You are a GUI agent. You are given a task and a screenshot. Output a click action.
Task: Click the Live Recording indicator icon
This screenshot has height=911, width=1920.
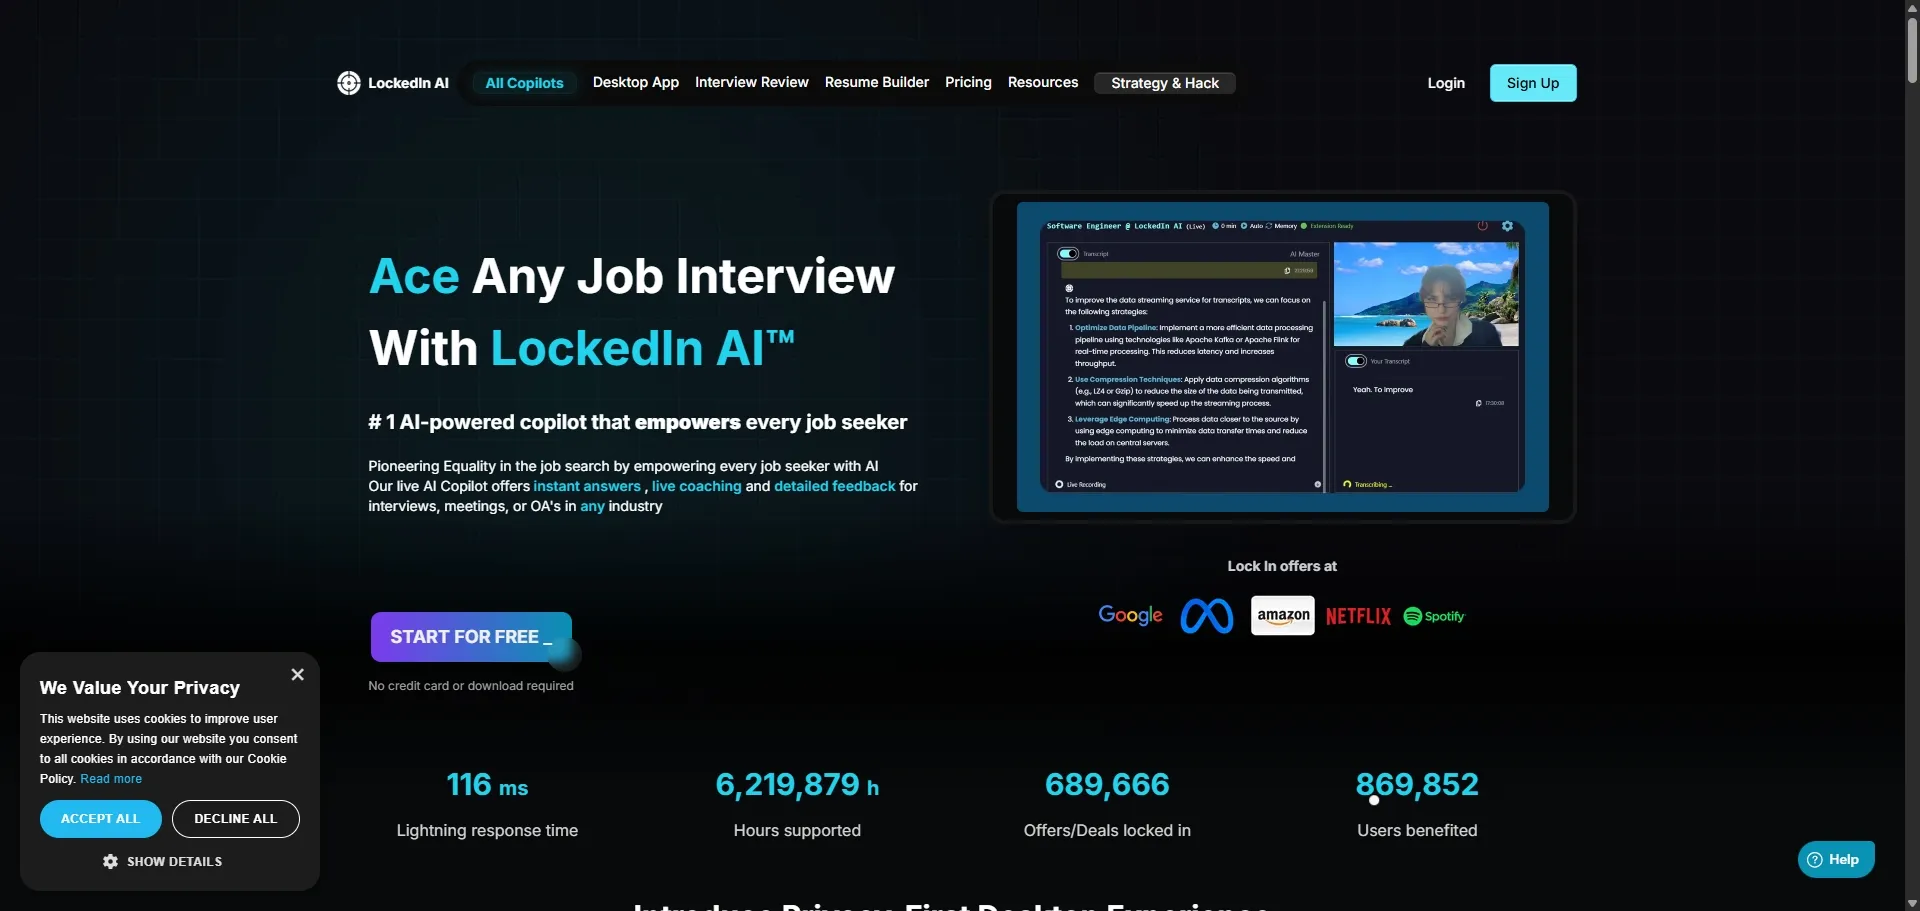point(1059,485)
